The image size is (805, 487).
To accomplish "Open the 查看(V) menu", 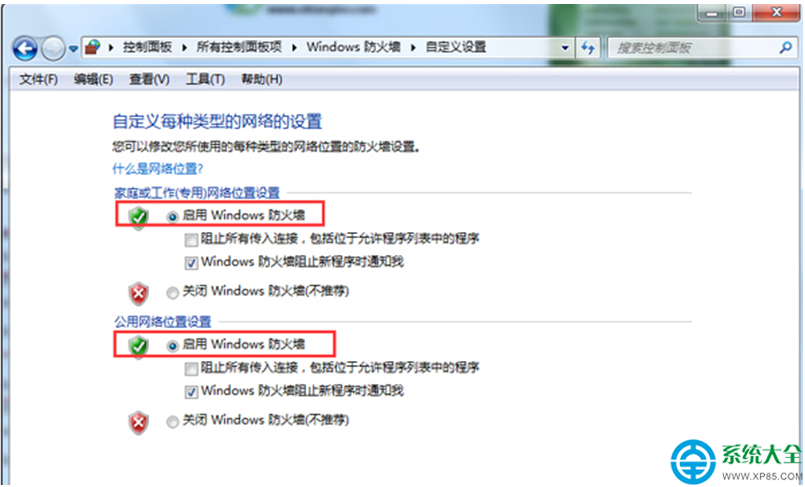I will pos(149,80).
